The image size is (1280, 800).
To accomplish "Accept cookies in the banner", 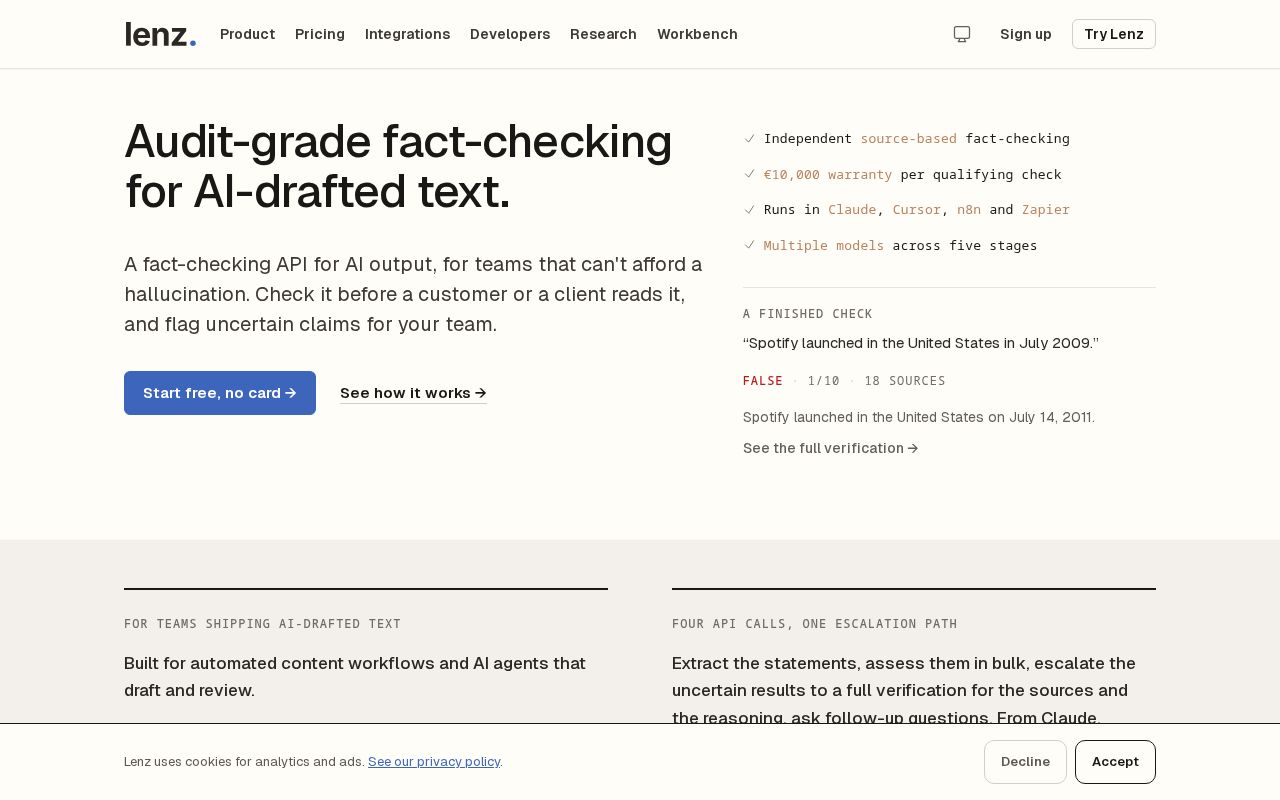I will pos(1115,762).
